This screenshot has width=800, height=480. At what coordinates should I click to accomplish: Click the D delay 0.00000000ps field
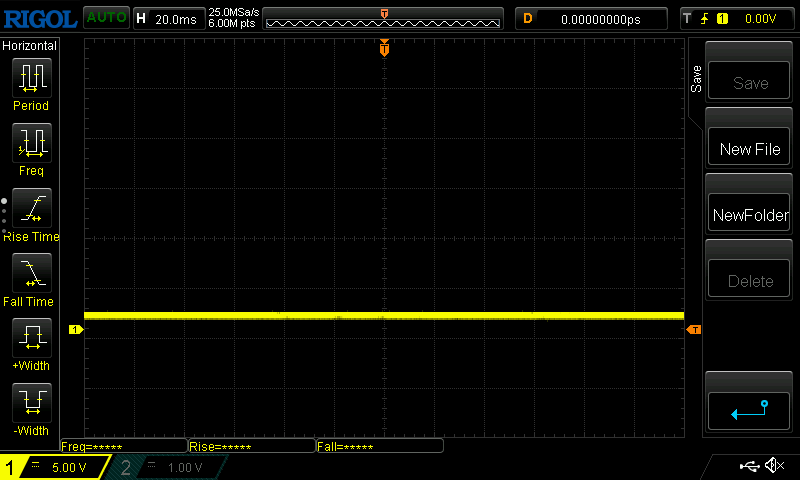(591, 19)
